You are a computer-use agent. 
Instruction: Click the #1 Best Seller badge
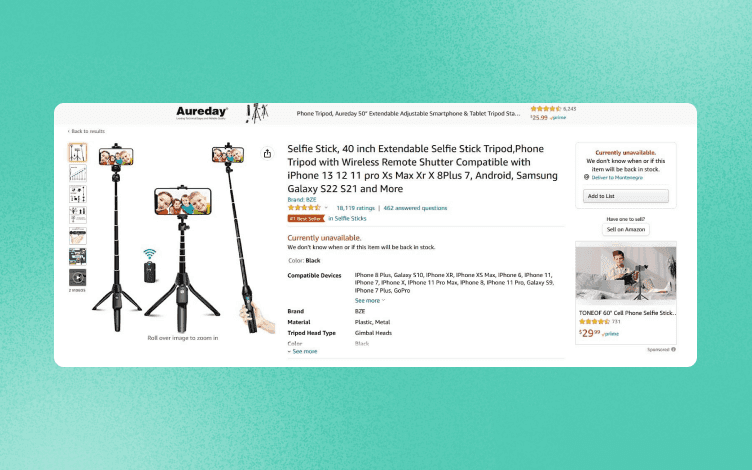[306, 219]
